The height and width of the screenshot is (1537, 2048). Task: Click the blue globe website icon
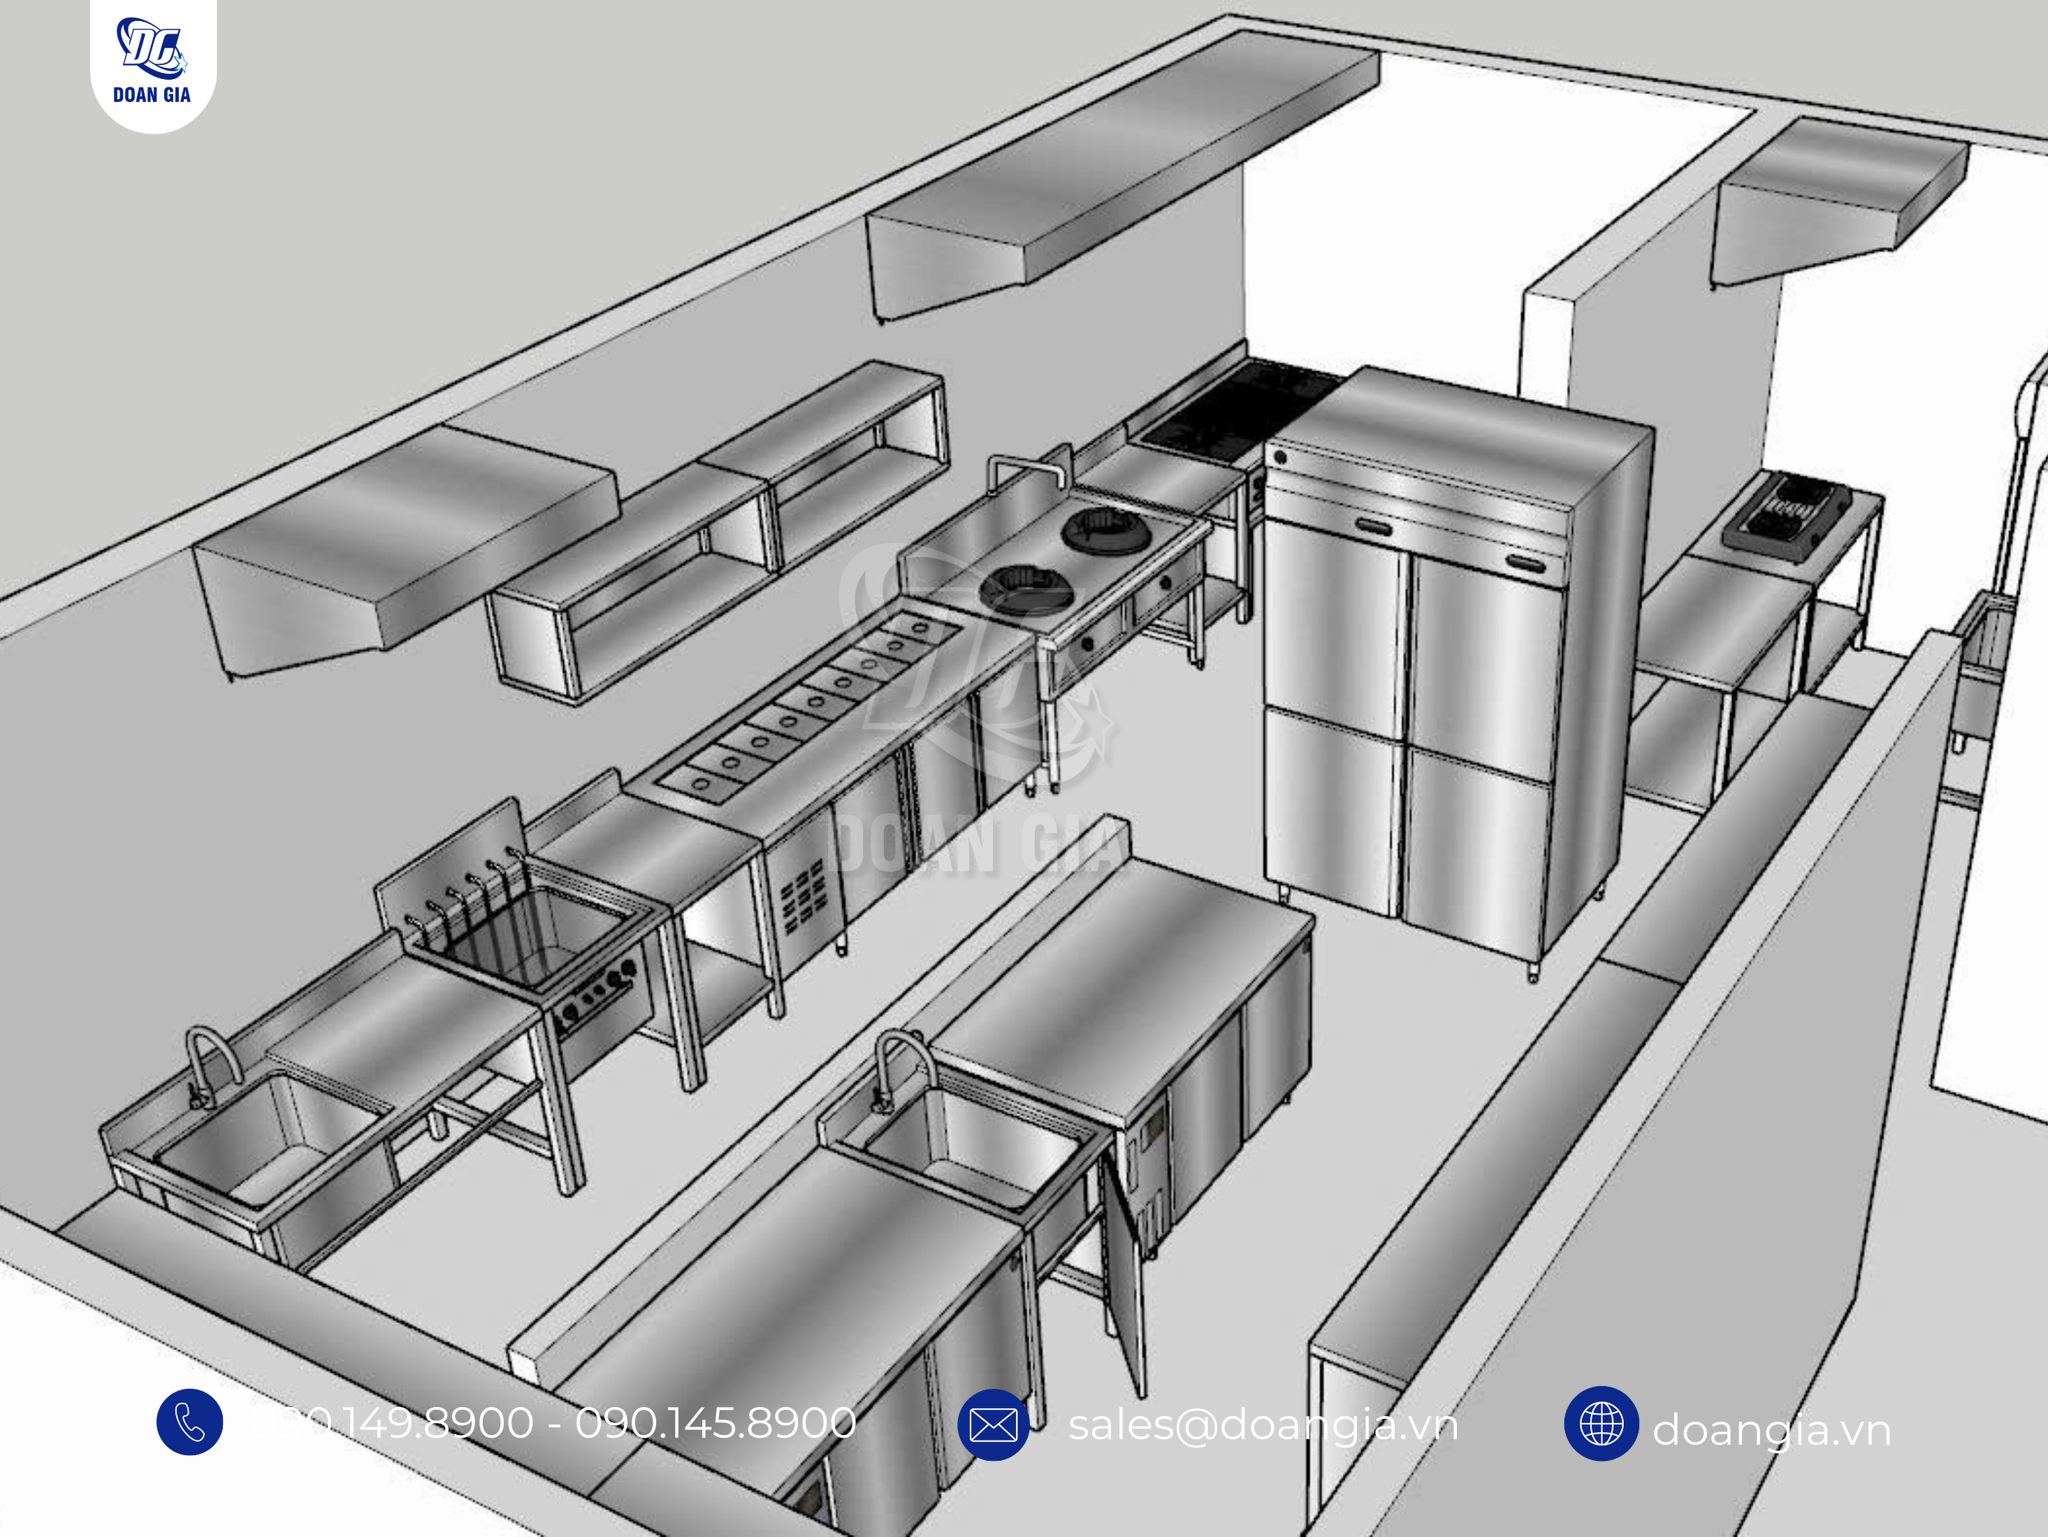tap(1600, 1423)
